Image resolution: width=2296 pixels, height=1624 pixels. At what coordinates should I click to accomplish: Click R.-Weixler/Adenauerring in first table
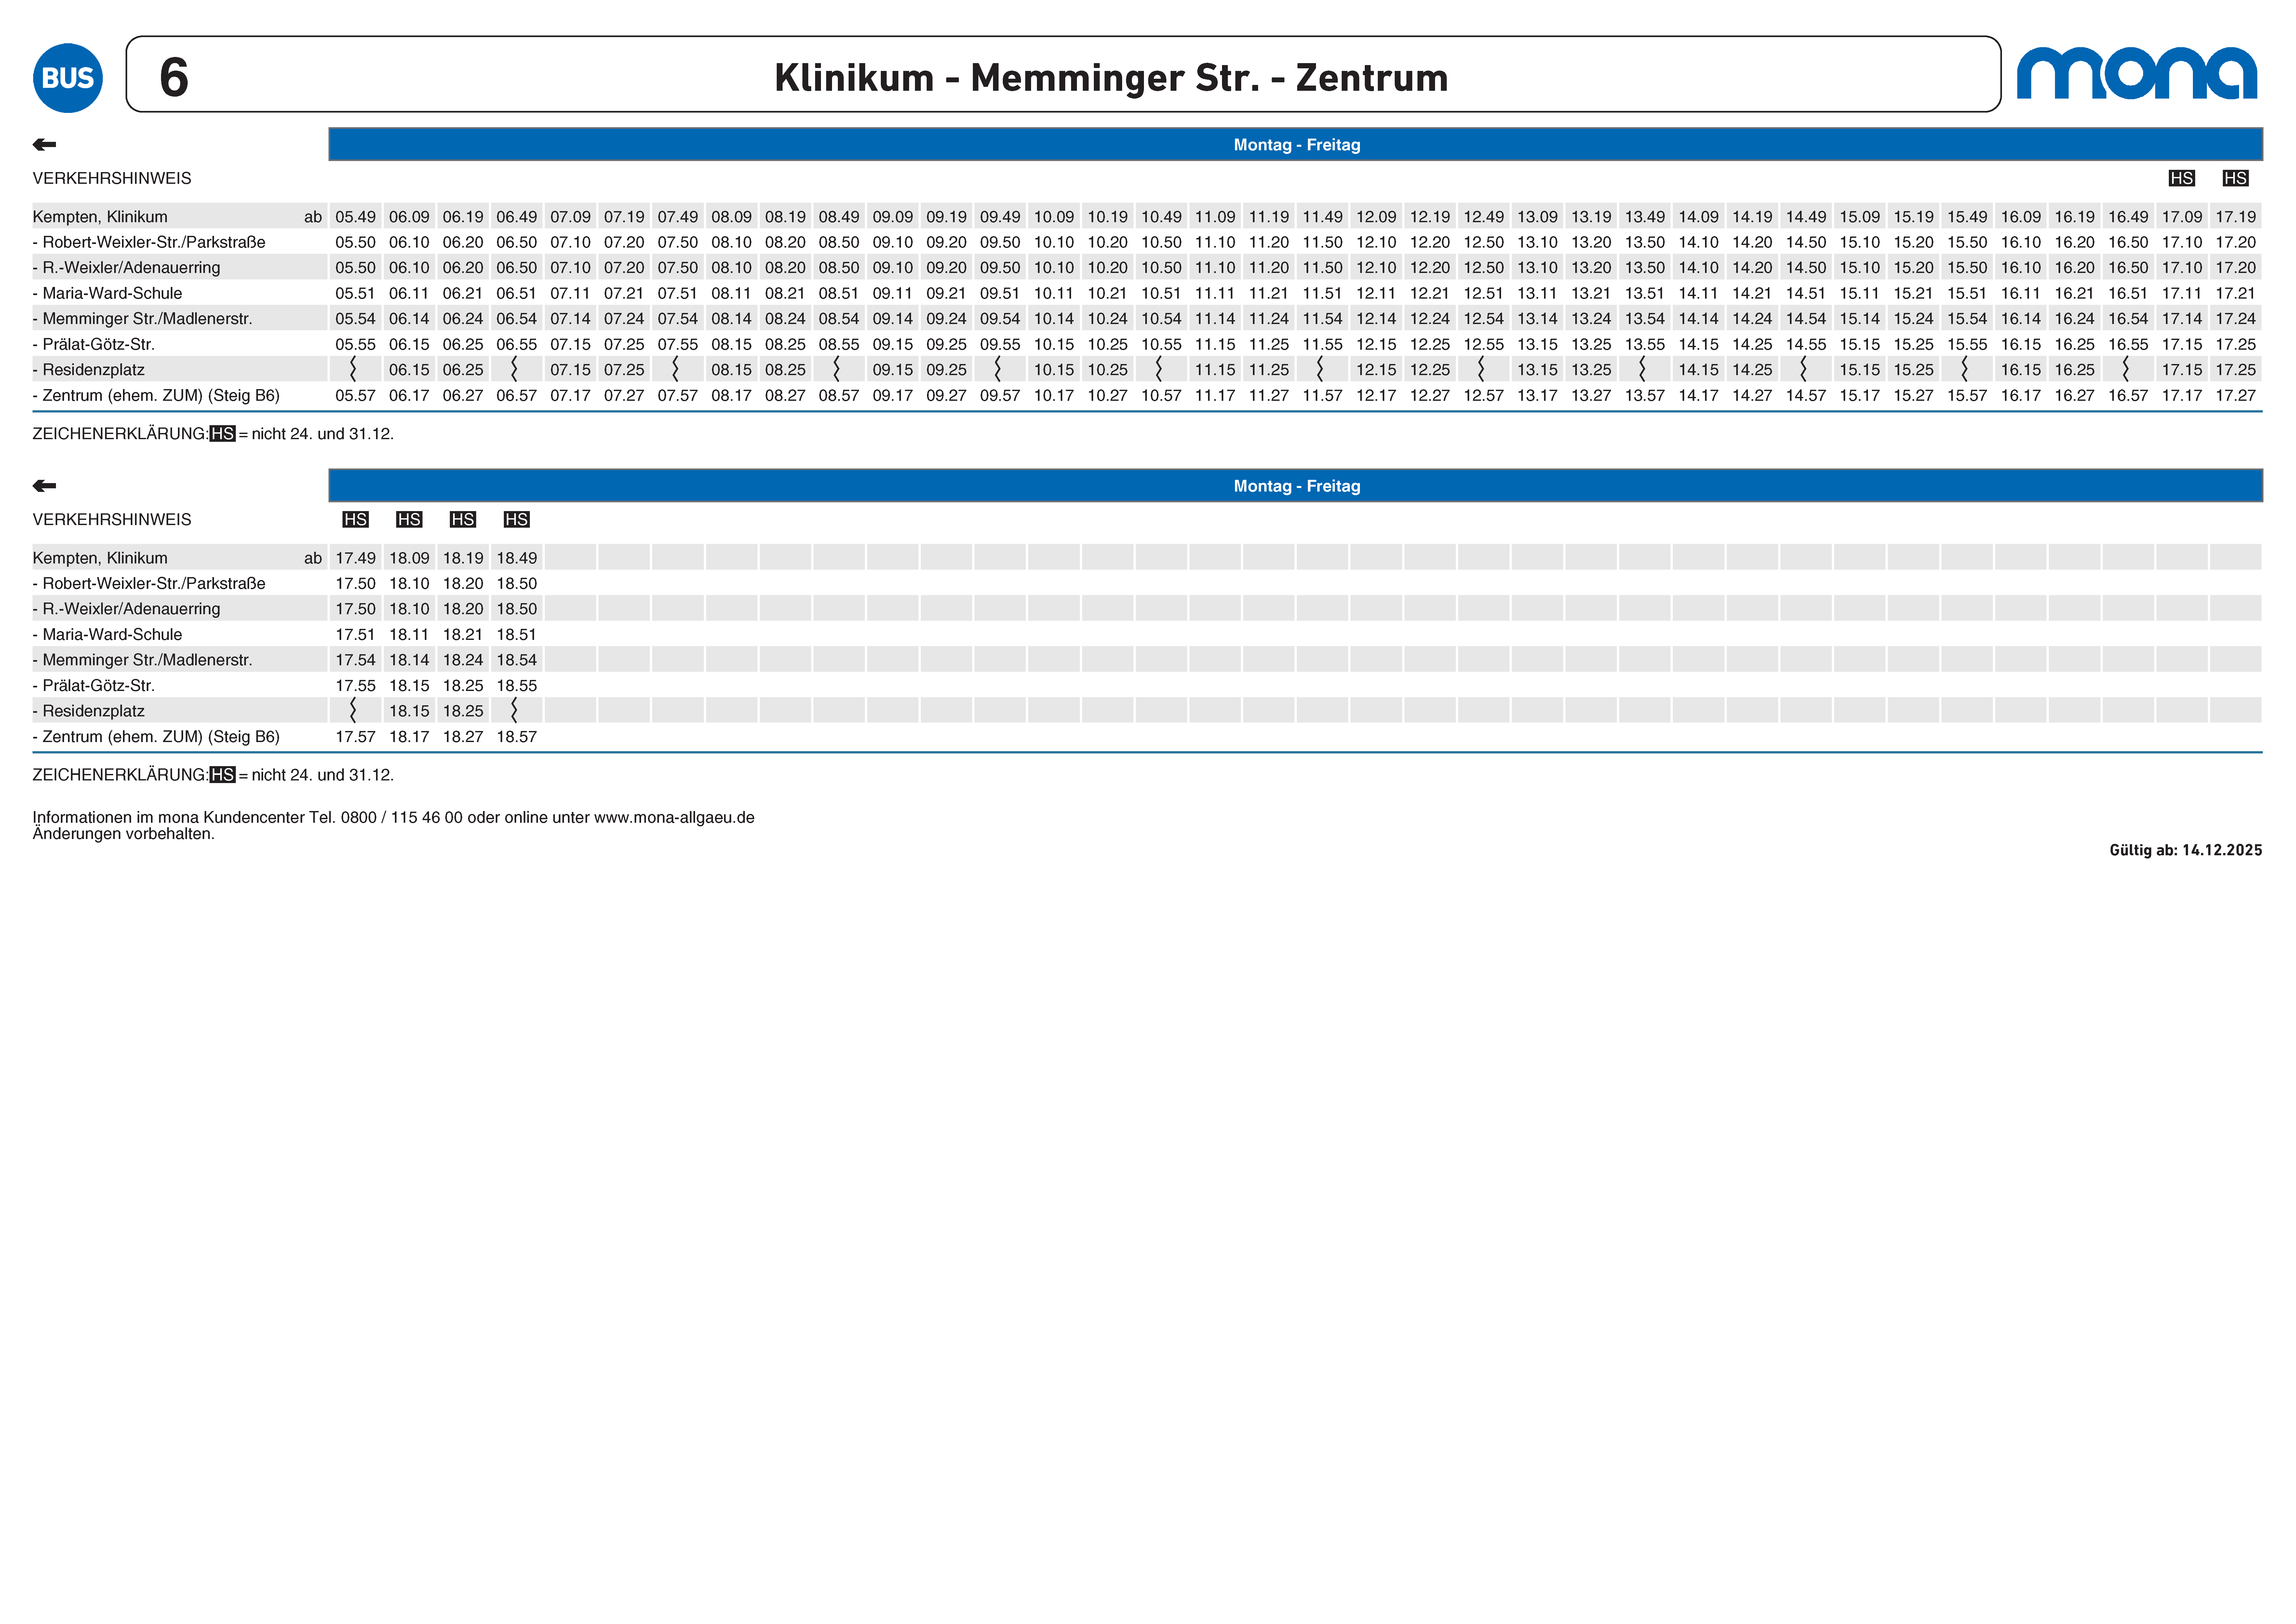click(126, 268)
